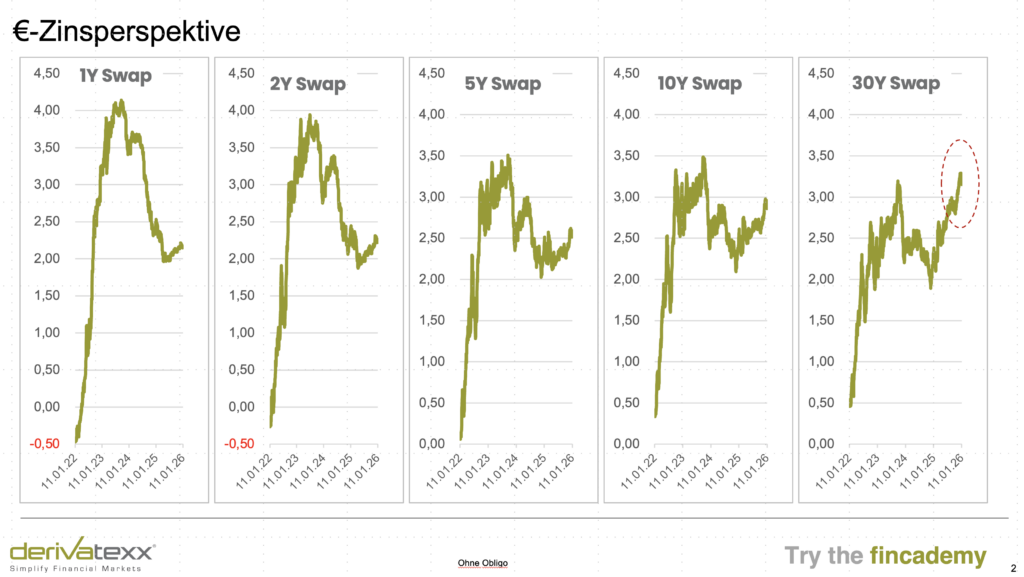The height and width of the screenshot is (577, 1024).
Task: Click the red -0,50 label in 1Y chart
Action: 48,443
